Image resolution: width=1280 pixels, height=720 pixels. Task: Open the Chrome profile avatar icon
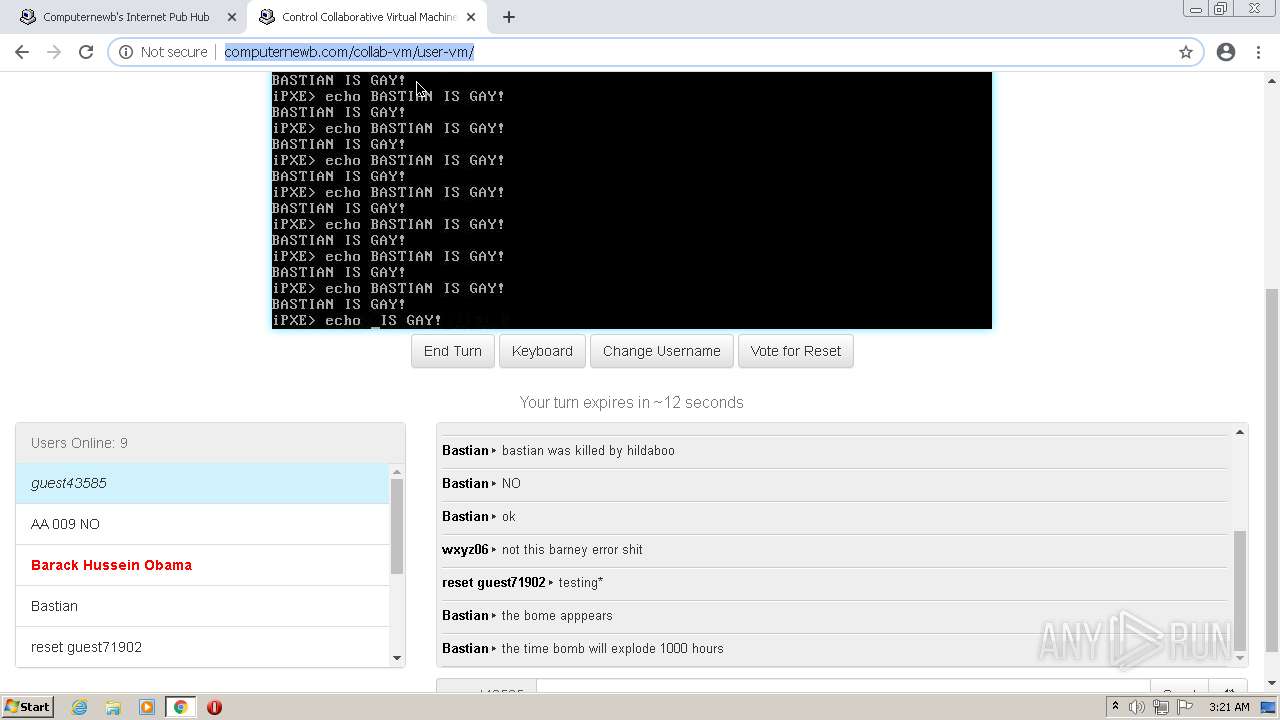1226,52
